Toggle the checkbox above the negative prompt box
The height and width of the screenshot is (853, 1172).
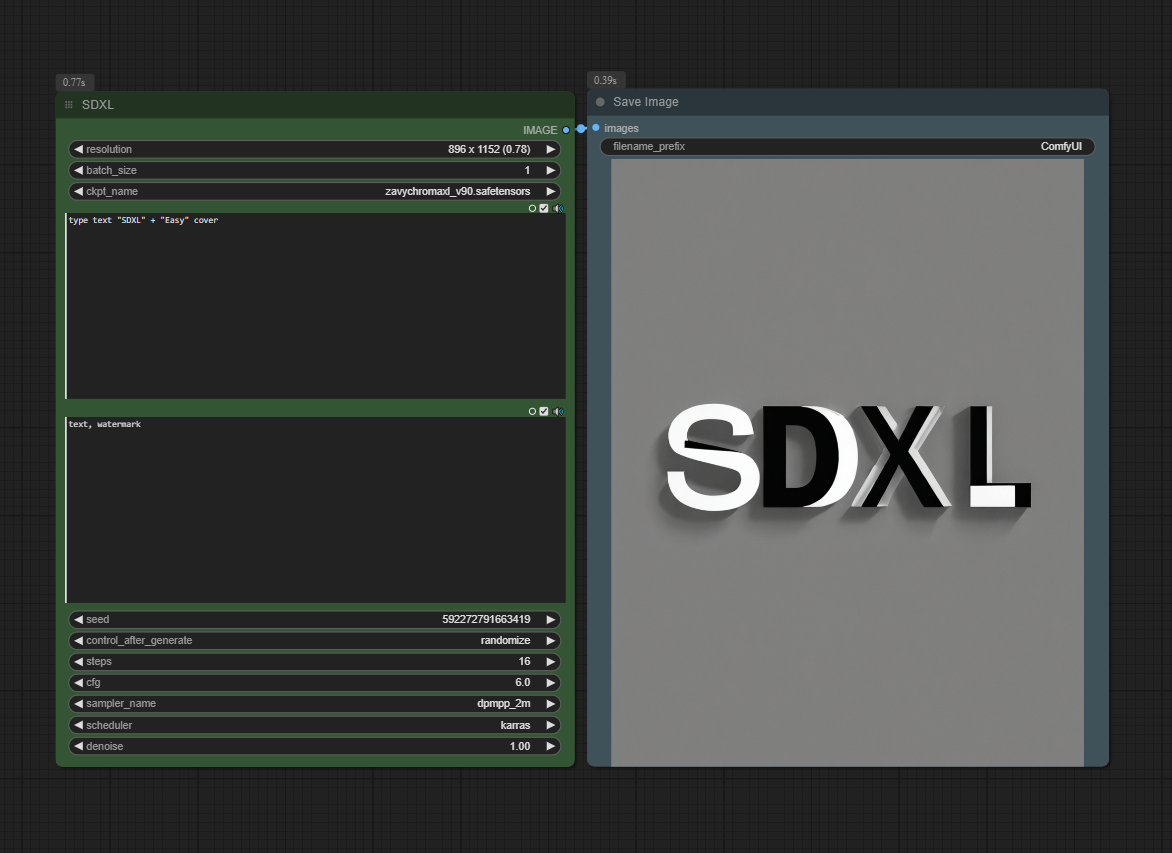(544, 411)
